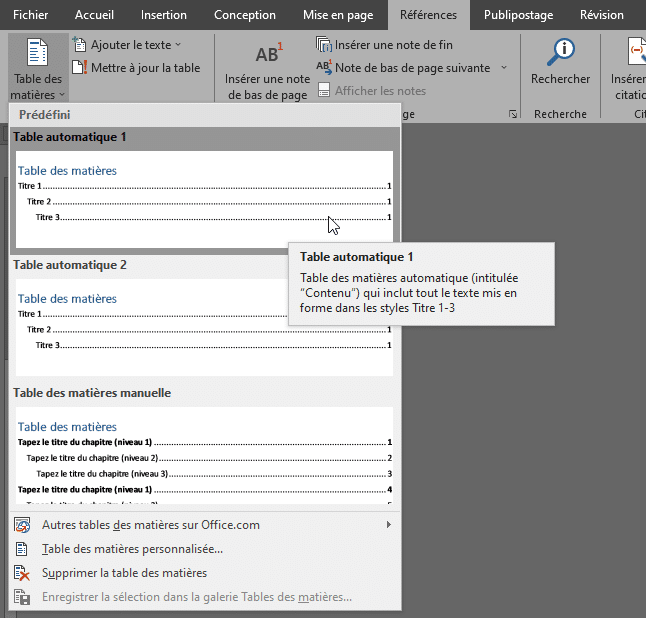Click Afficher les notes button
This screenshot has width=646, height=618.
click(372, 90)
